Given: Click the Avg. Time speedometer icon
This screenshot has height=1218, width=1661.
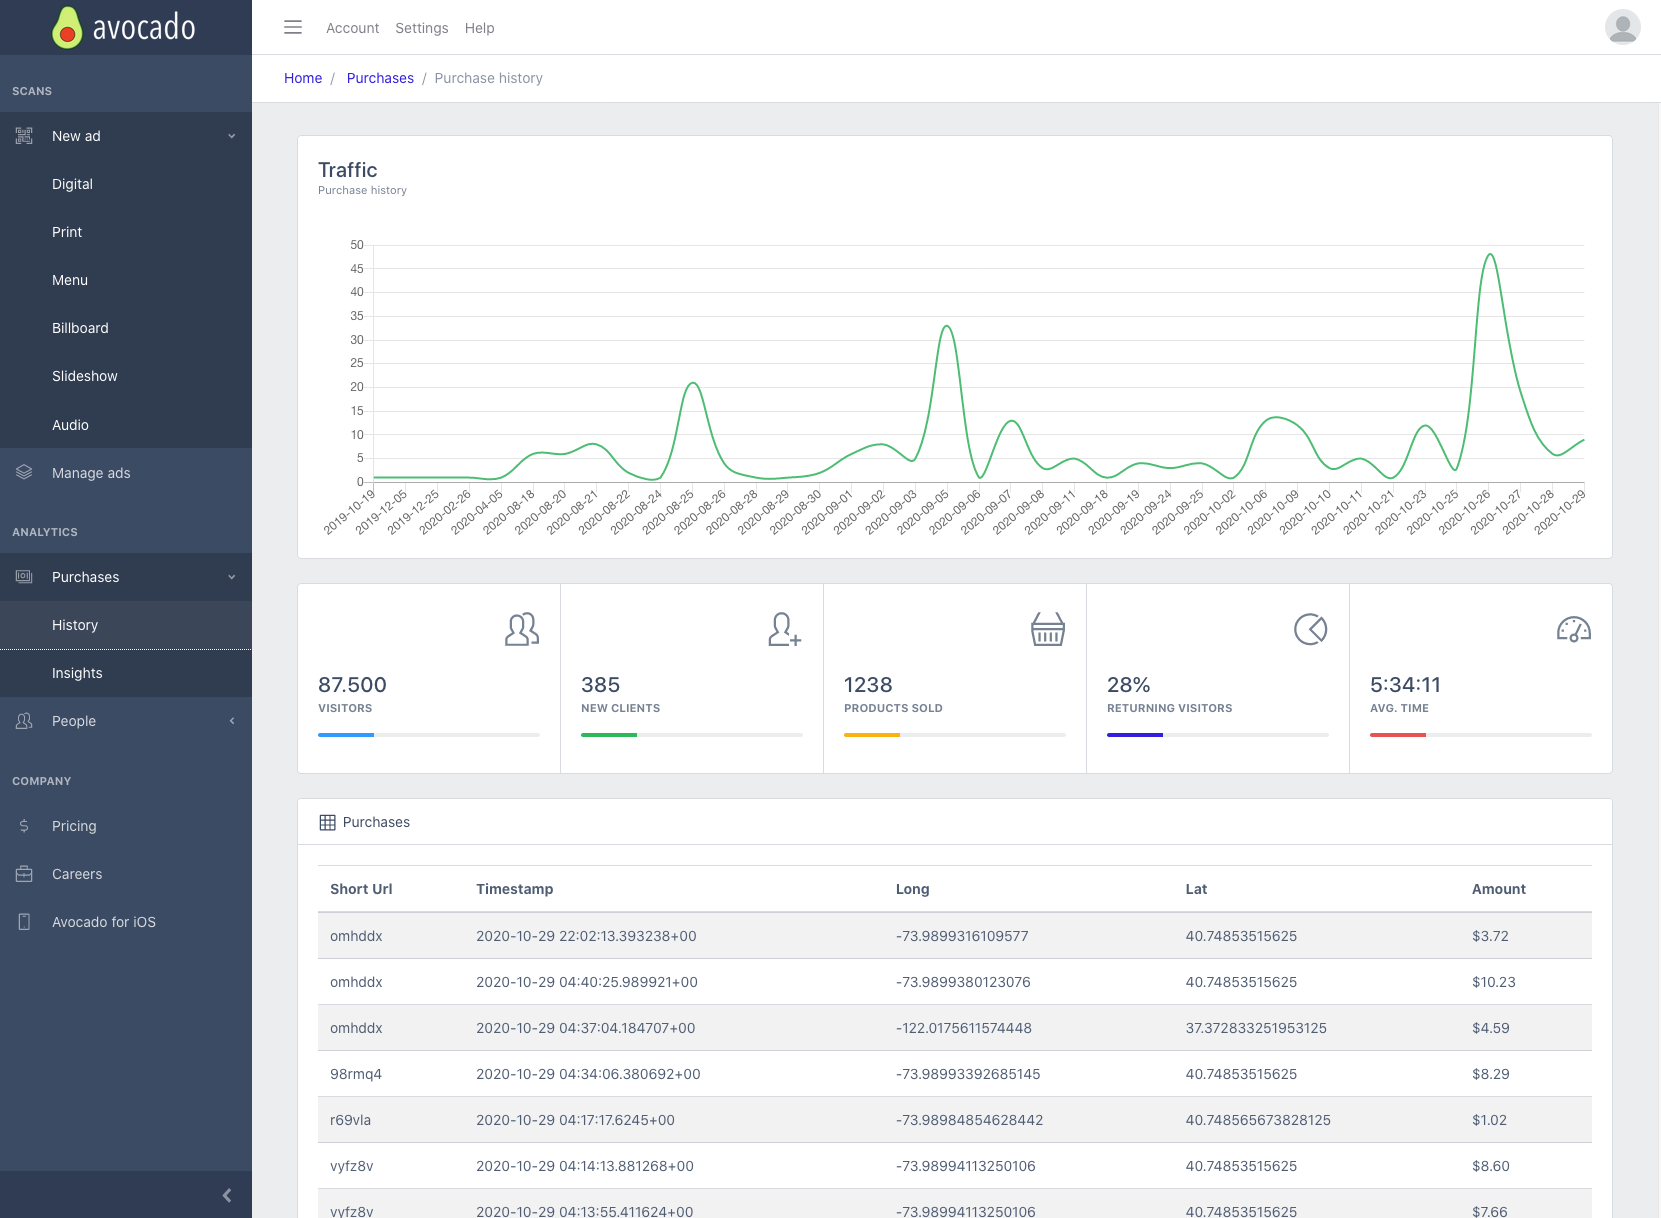Looking at the screenshot, I should [1574, 629].
